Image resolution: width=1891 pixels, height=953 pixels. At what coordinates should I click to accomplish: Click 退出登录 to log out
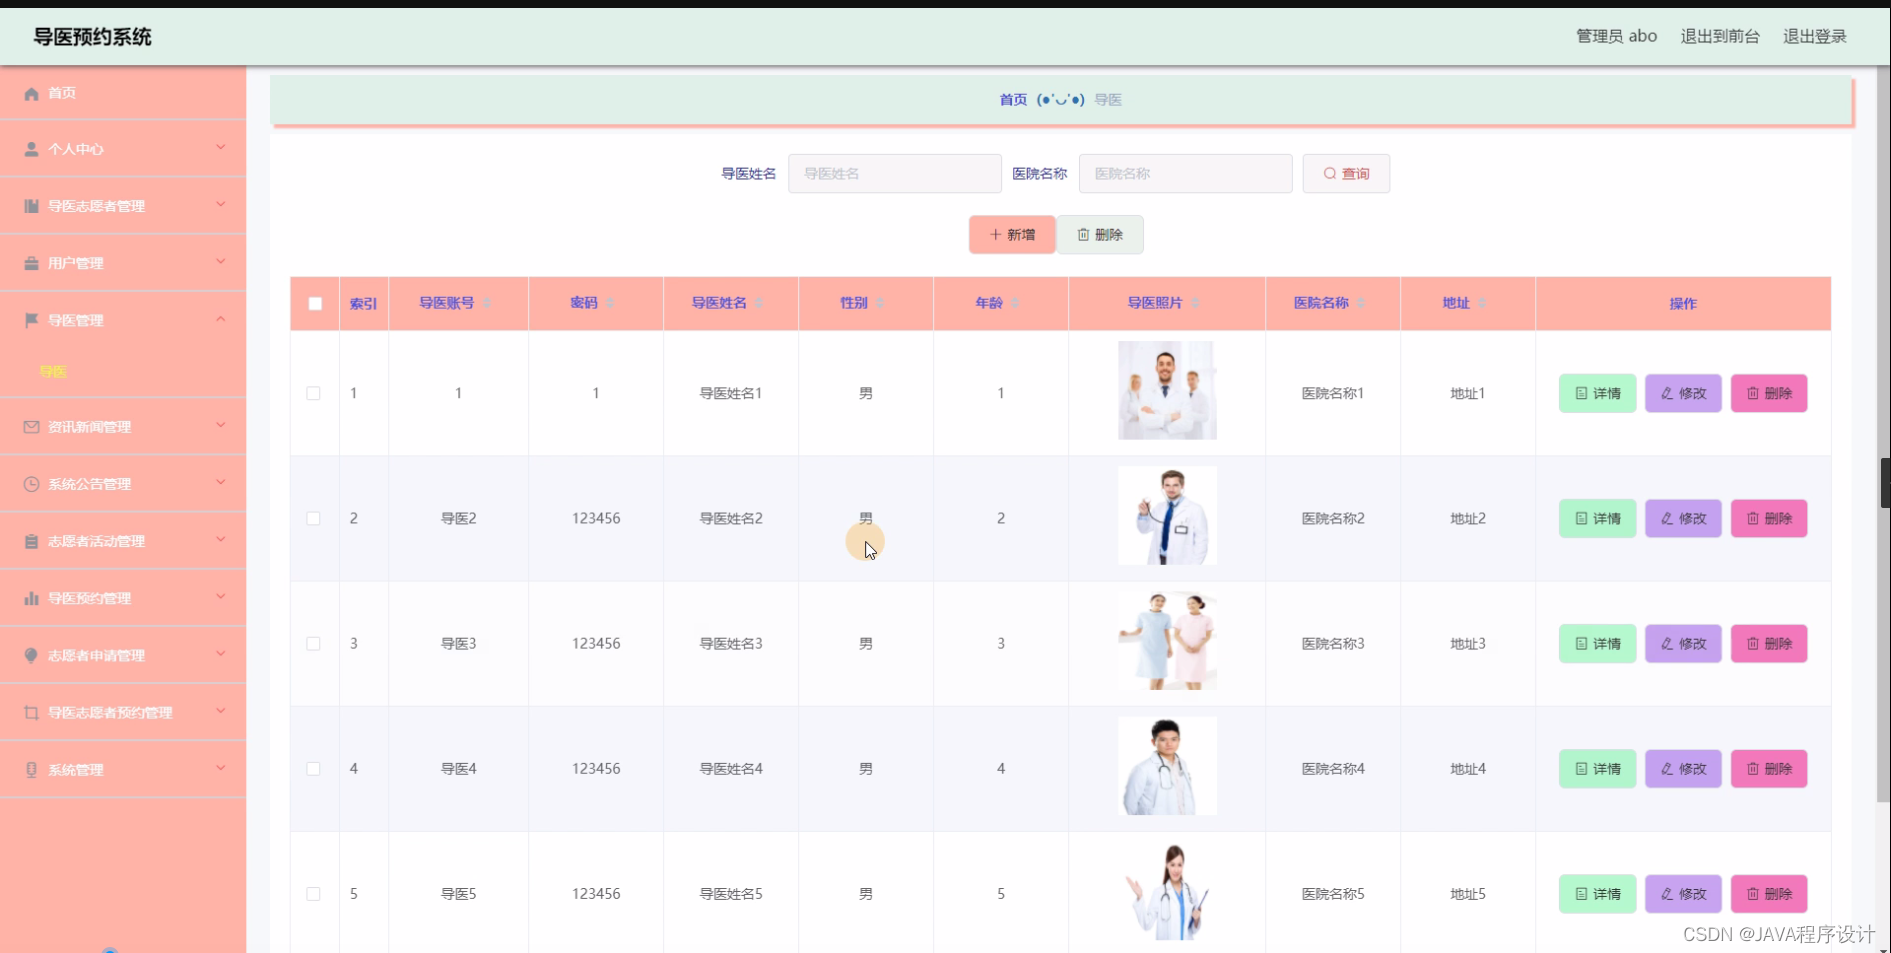[1815, 36]
